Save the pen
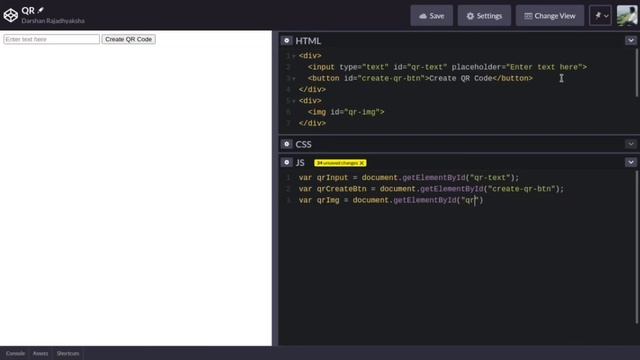Image resolution: width=640 pixels, height=360 pixels. (431, 16)
